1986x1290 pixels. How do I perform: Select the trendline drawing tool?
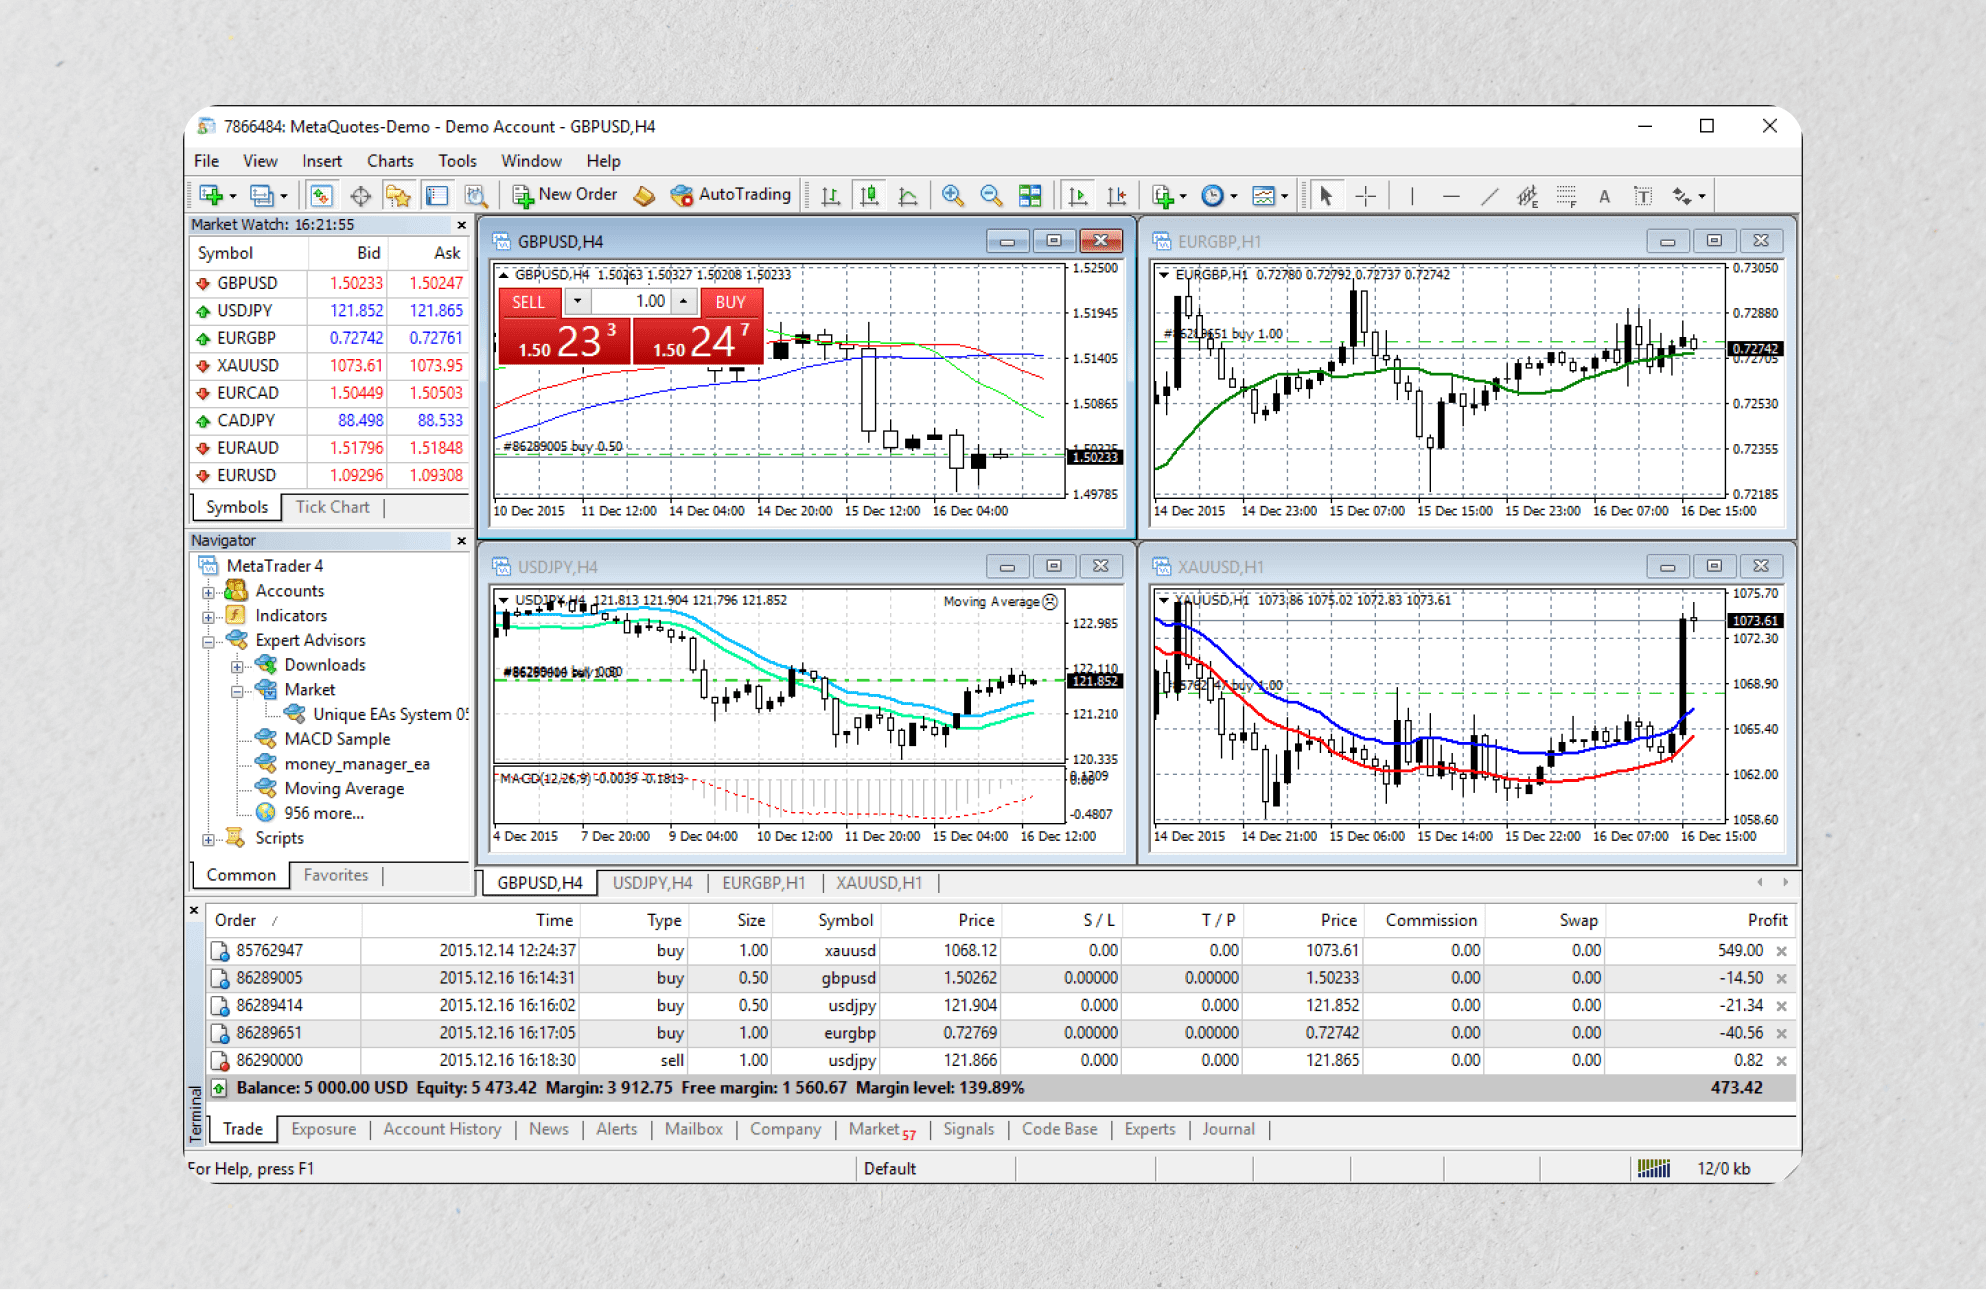(1489, 196)
